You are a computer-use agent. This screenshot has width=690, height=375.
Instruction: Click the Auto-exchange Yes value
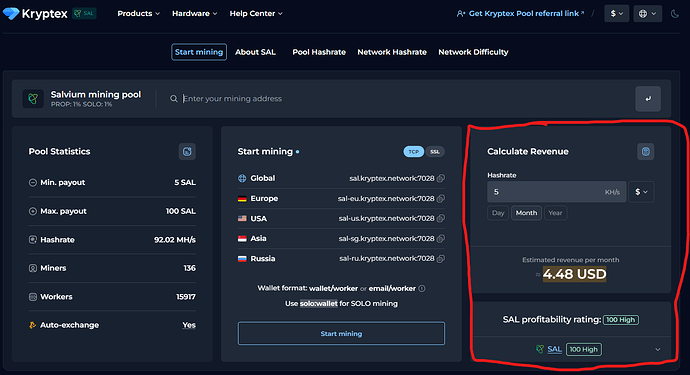189,325
